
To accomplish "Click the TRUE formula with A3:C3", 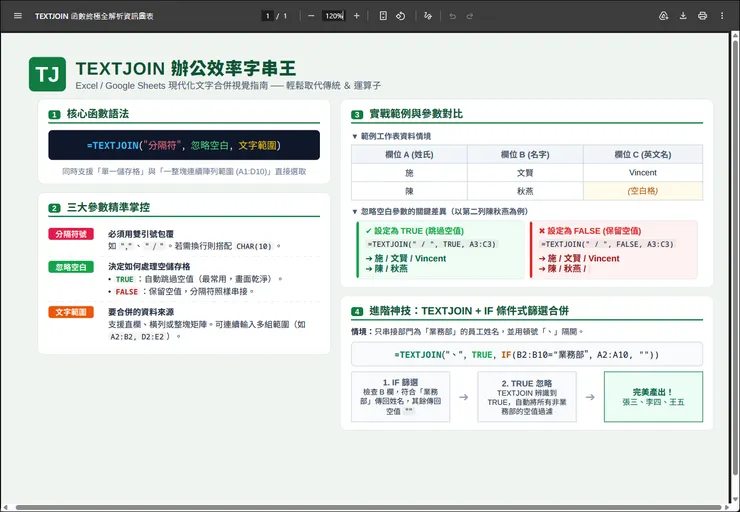I will (432, 244).
